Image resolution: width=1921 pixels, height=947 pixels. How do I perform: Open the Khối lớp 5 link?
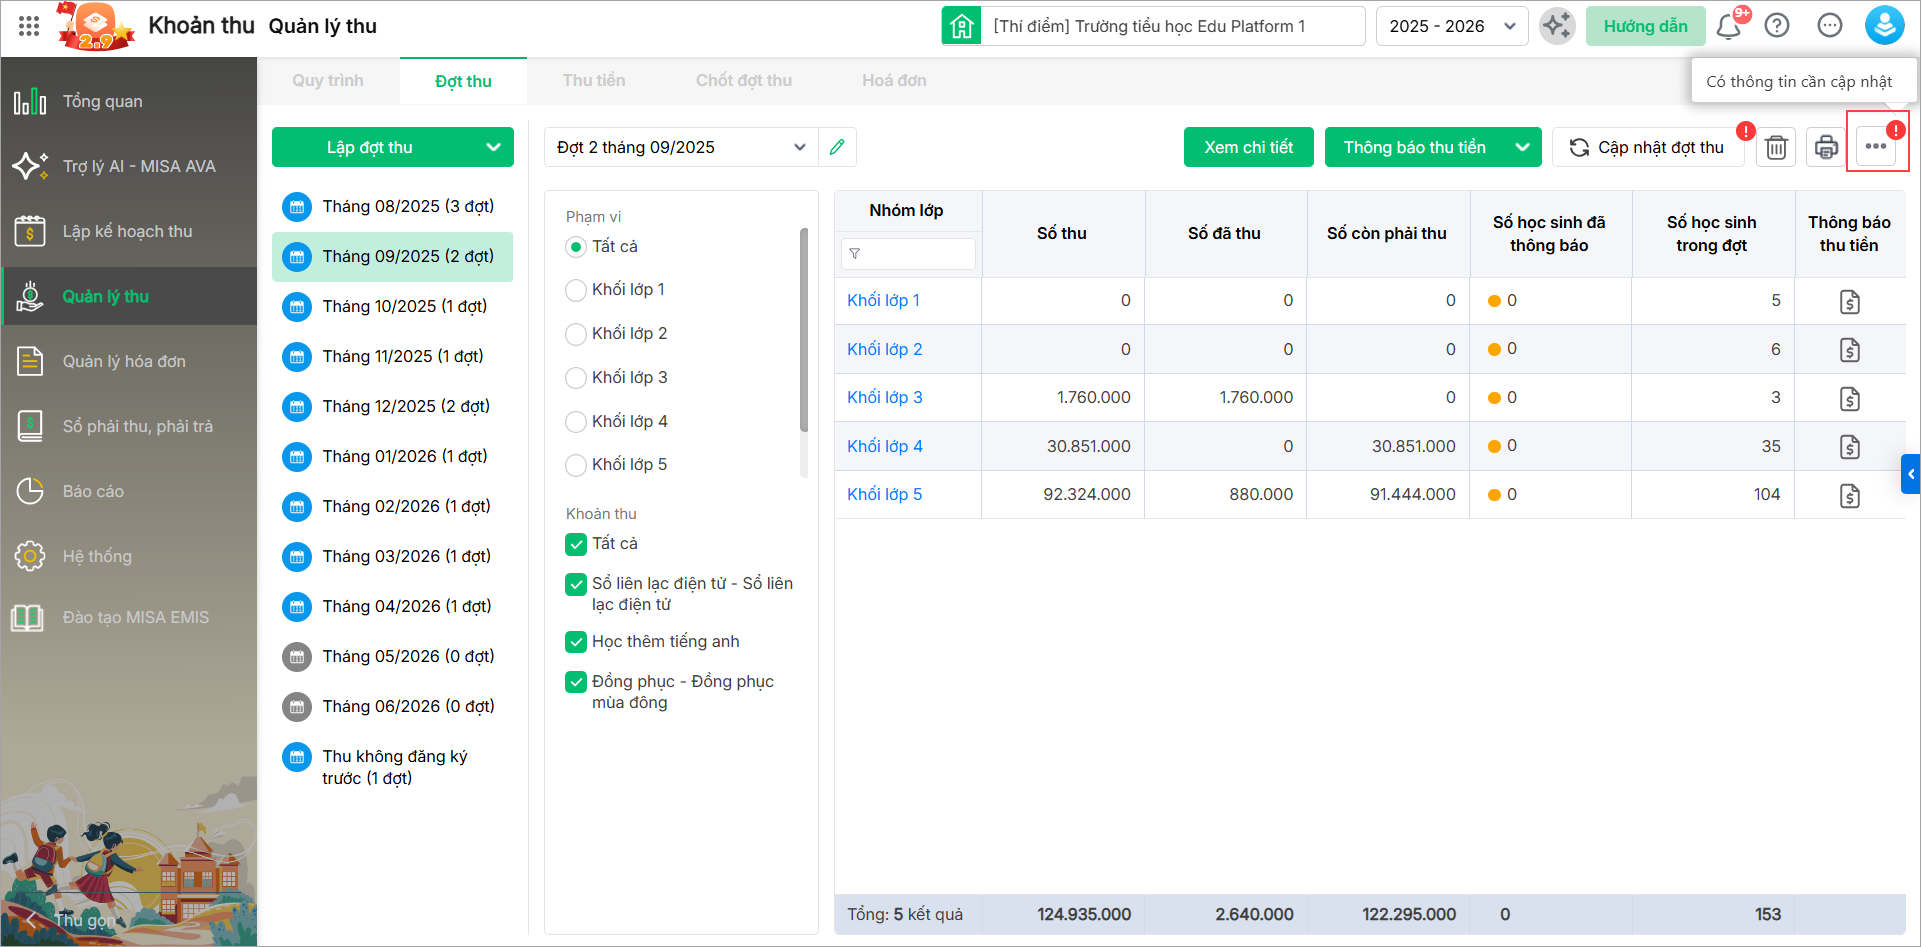(884, 494)
